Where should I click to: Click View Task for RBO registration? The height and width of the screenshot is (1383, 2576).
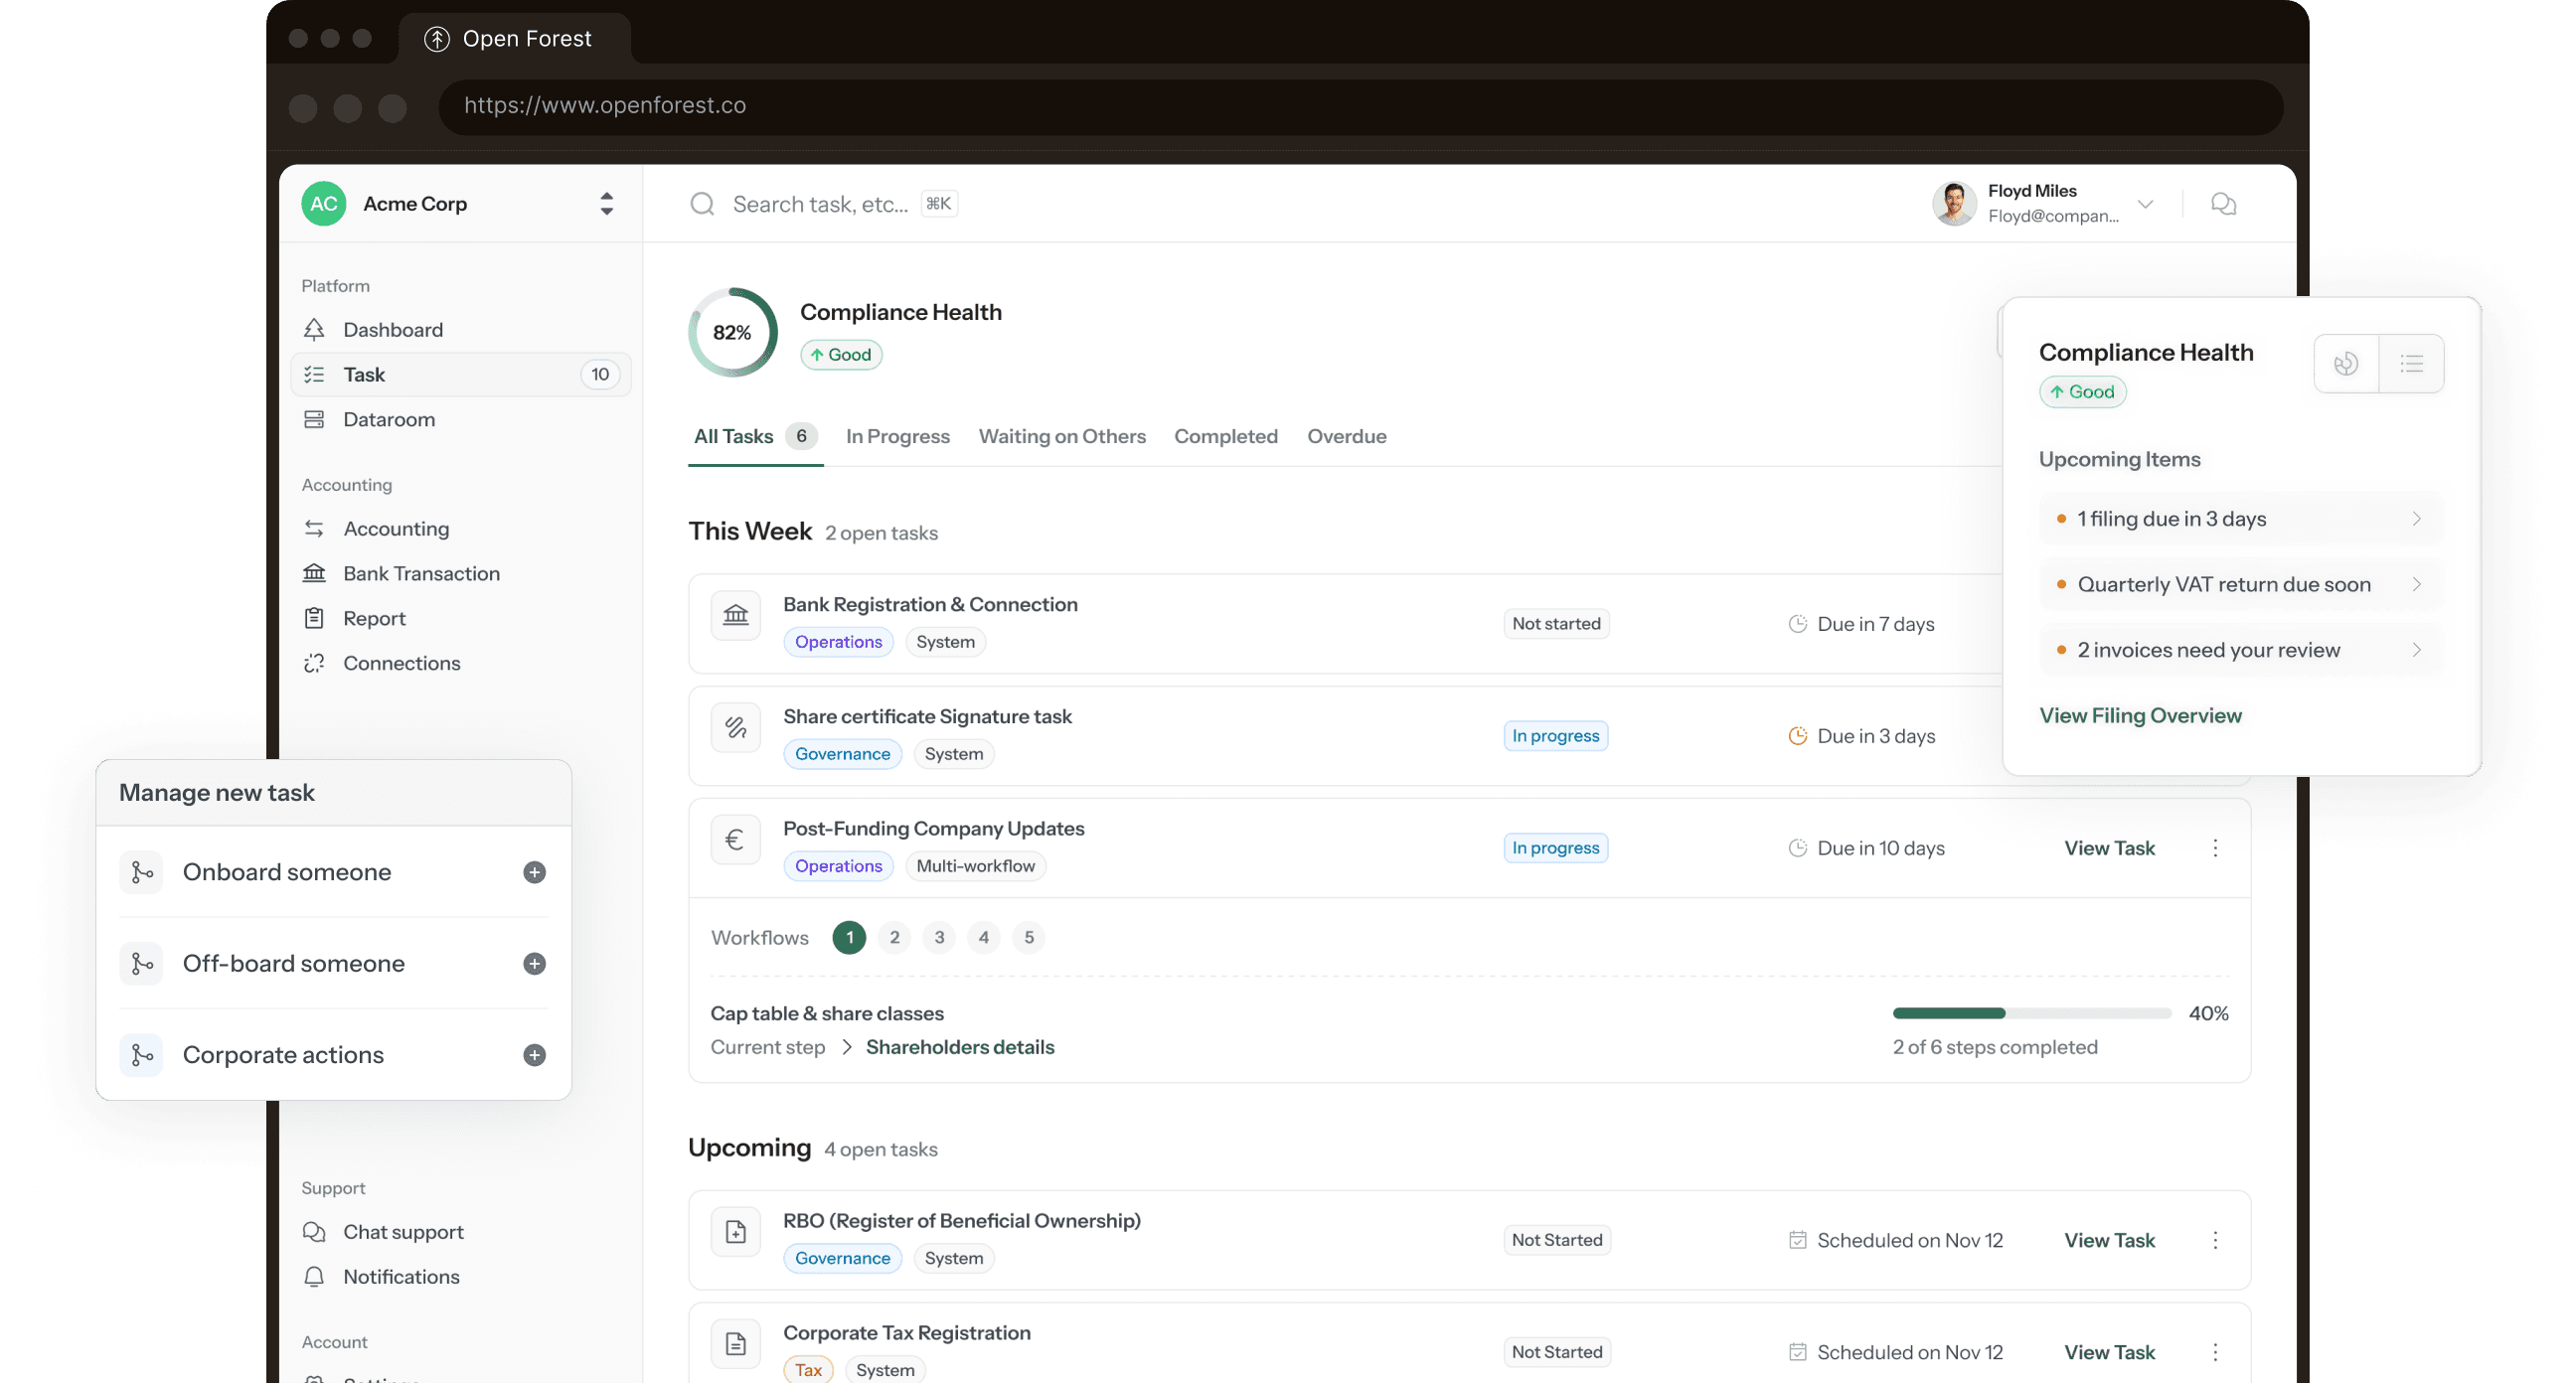point(2109,1240)
